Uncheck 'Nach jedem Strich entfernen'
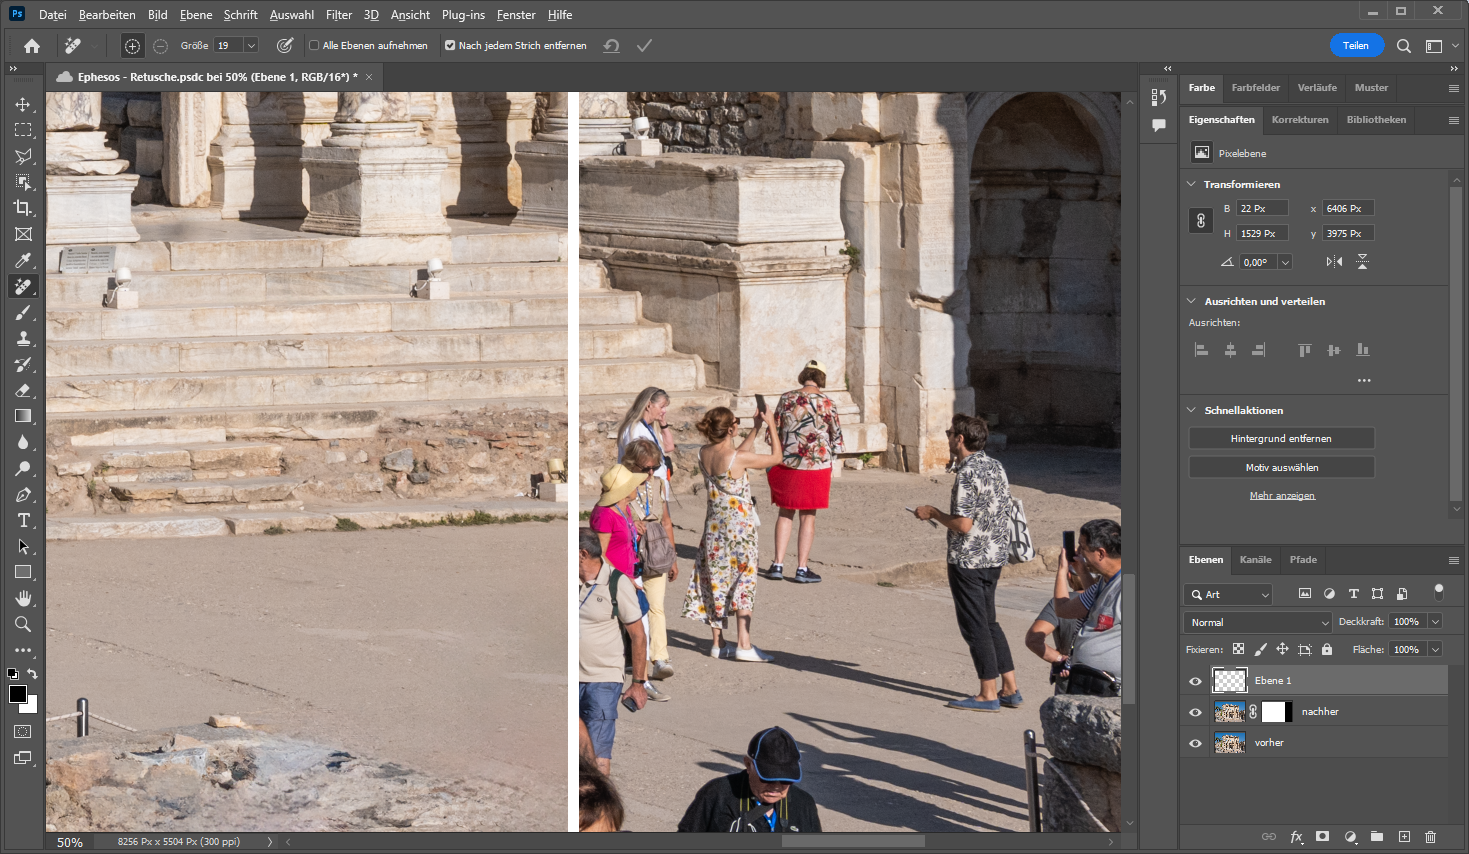This screenshot has width=1469, height=854. (450, 45)
